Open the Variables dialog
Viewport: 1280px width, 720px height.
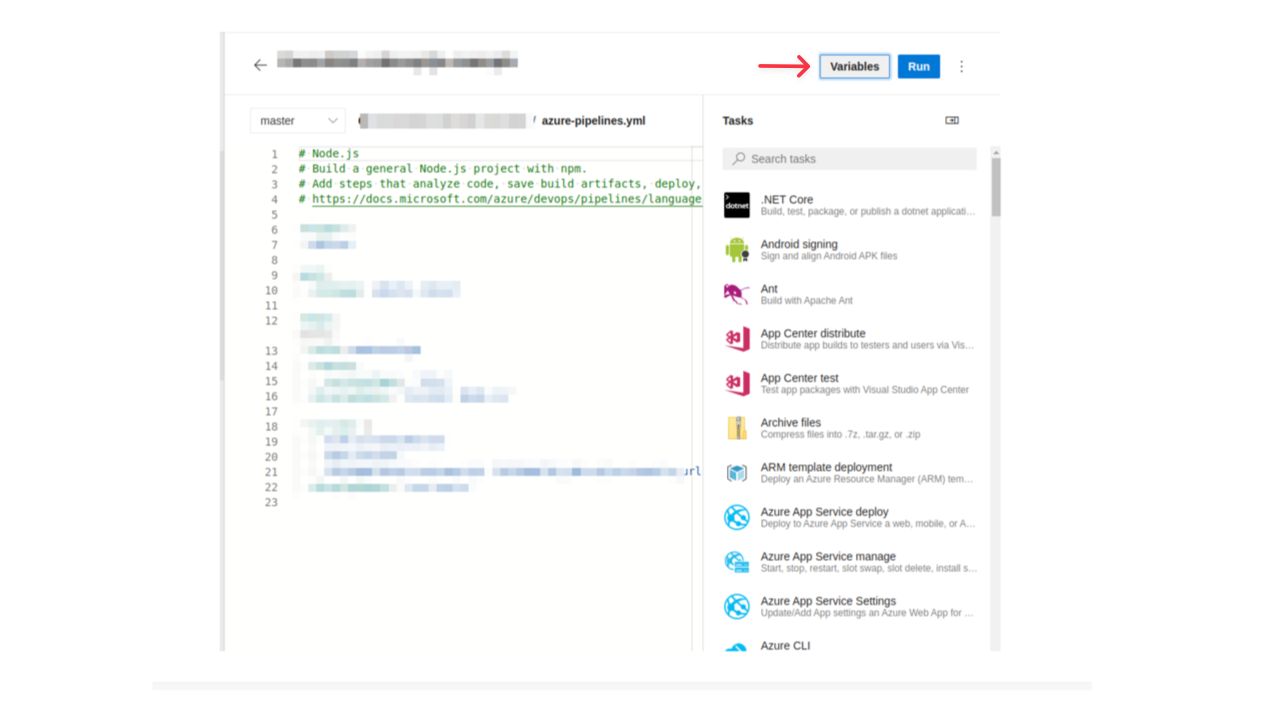pyautogui.click(x=854, y=66)
